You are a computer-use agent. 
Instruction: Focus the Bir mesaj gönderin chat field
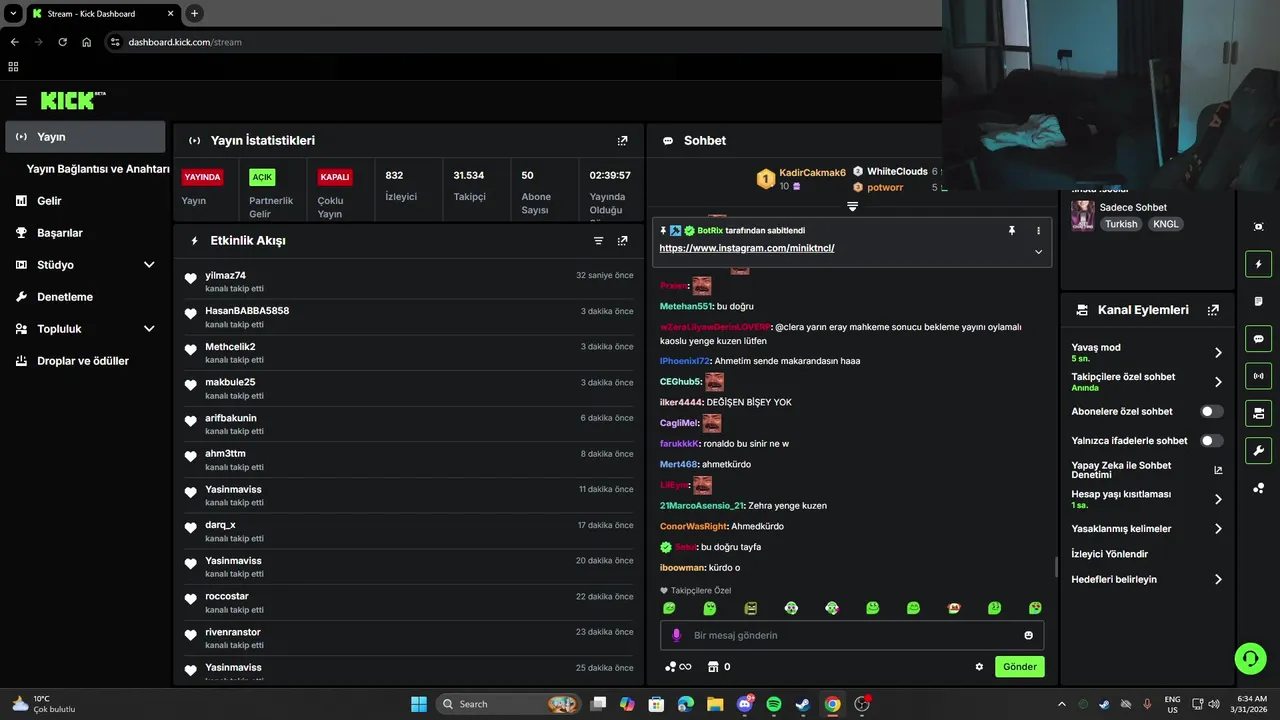pos(852,635)
